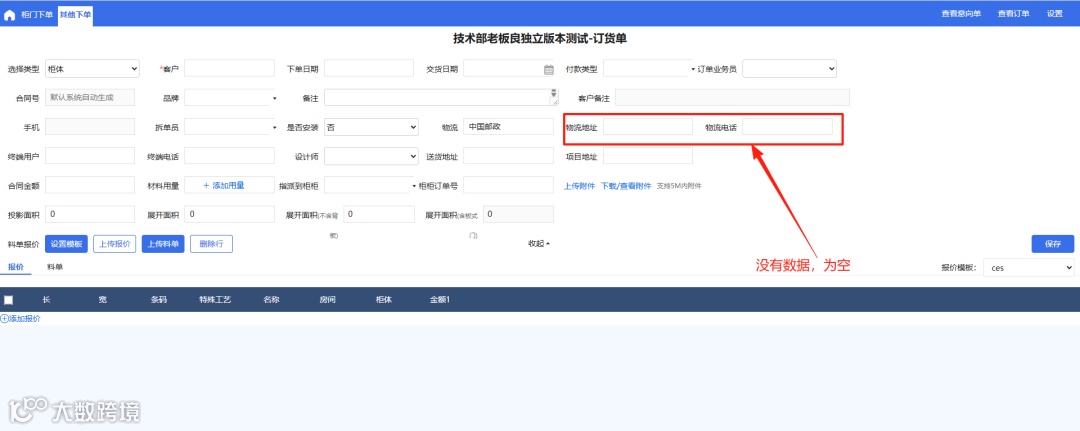Expand the 选择类型 dropdown

point(92,69)
